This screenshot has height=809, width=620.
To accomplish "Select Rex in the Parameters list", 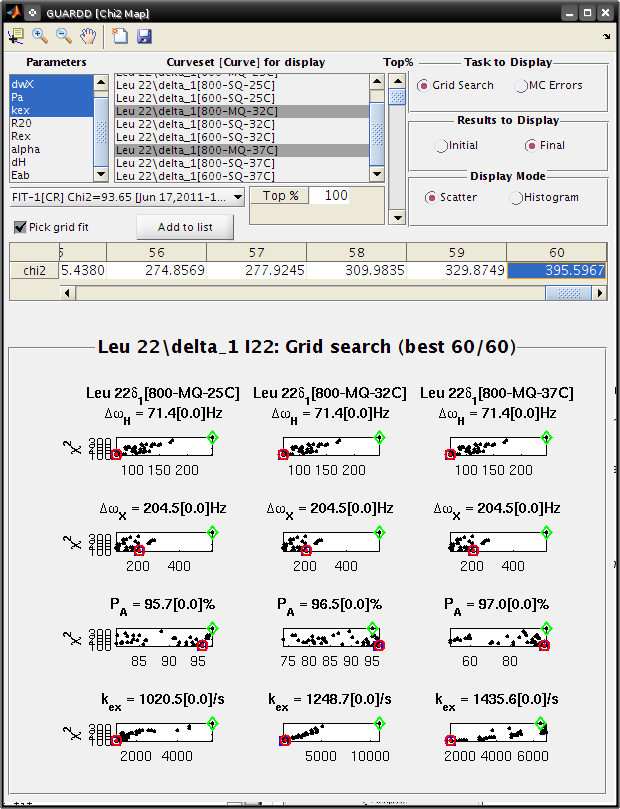I will click(52, 136).
